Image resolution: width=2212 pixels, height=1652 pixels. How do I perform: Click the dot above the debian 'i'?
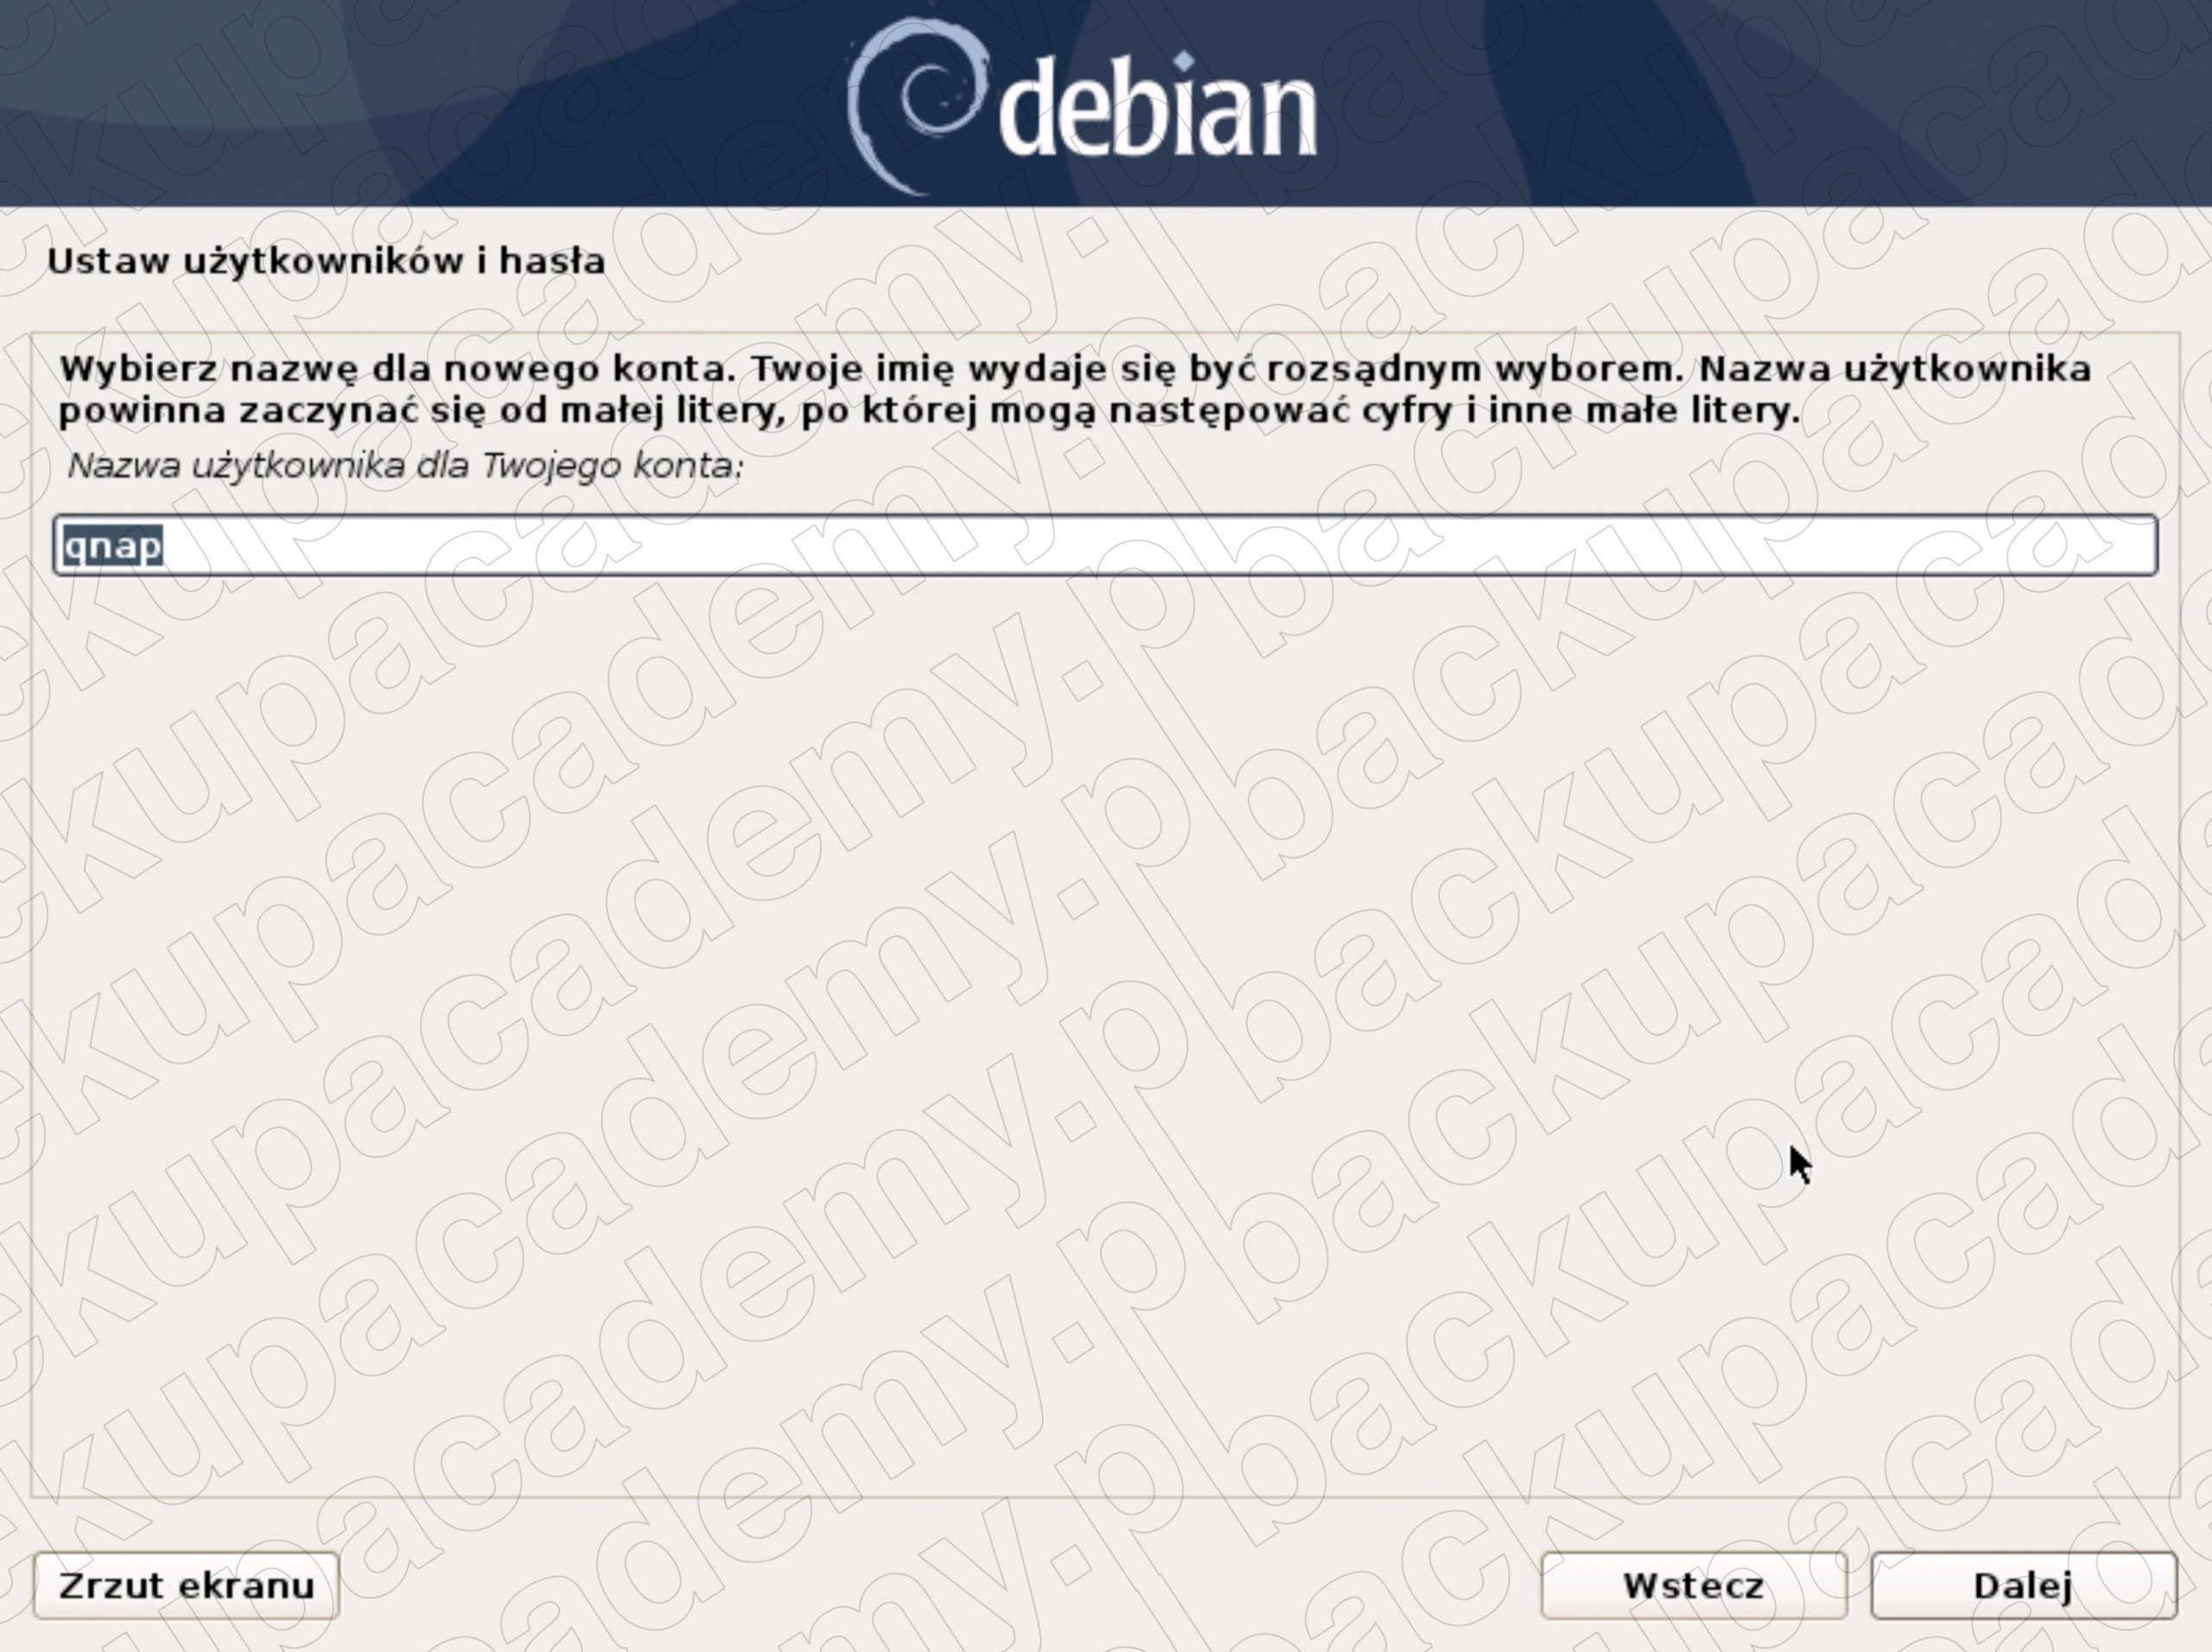(x=1184, y=62)
